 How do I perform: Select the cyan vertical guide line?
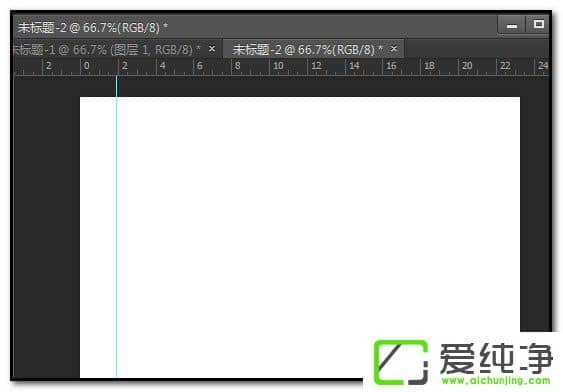(117, 226)
